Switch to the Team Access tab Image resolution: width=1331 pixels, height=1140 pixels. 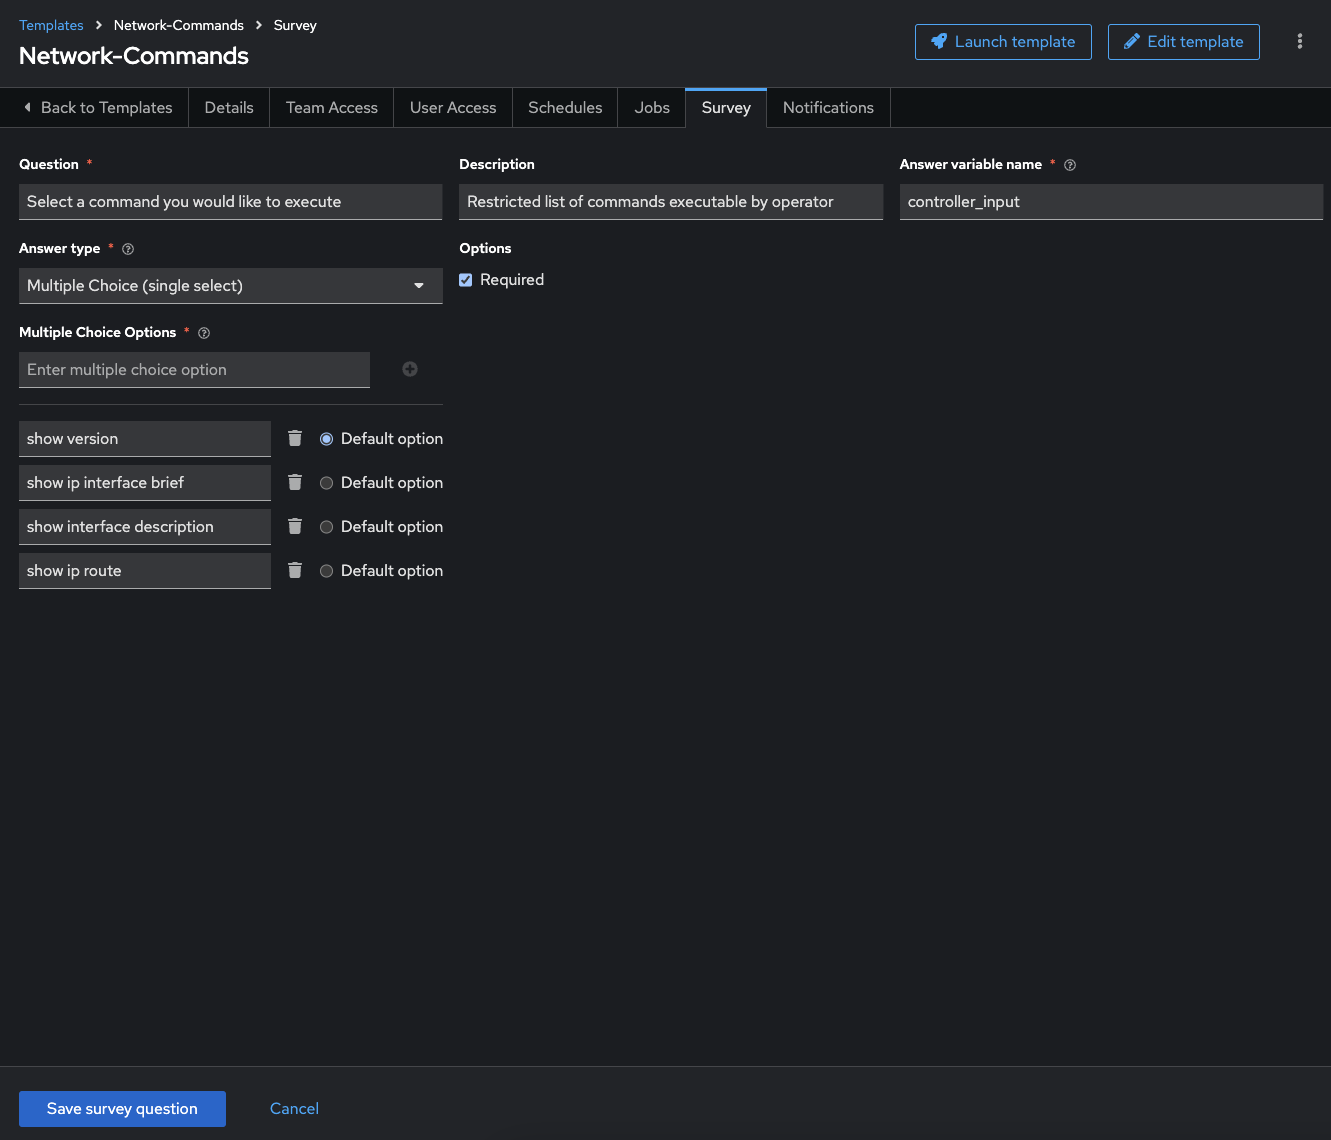tap(332, 108)
